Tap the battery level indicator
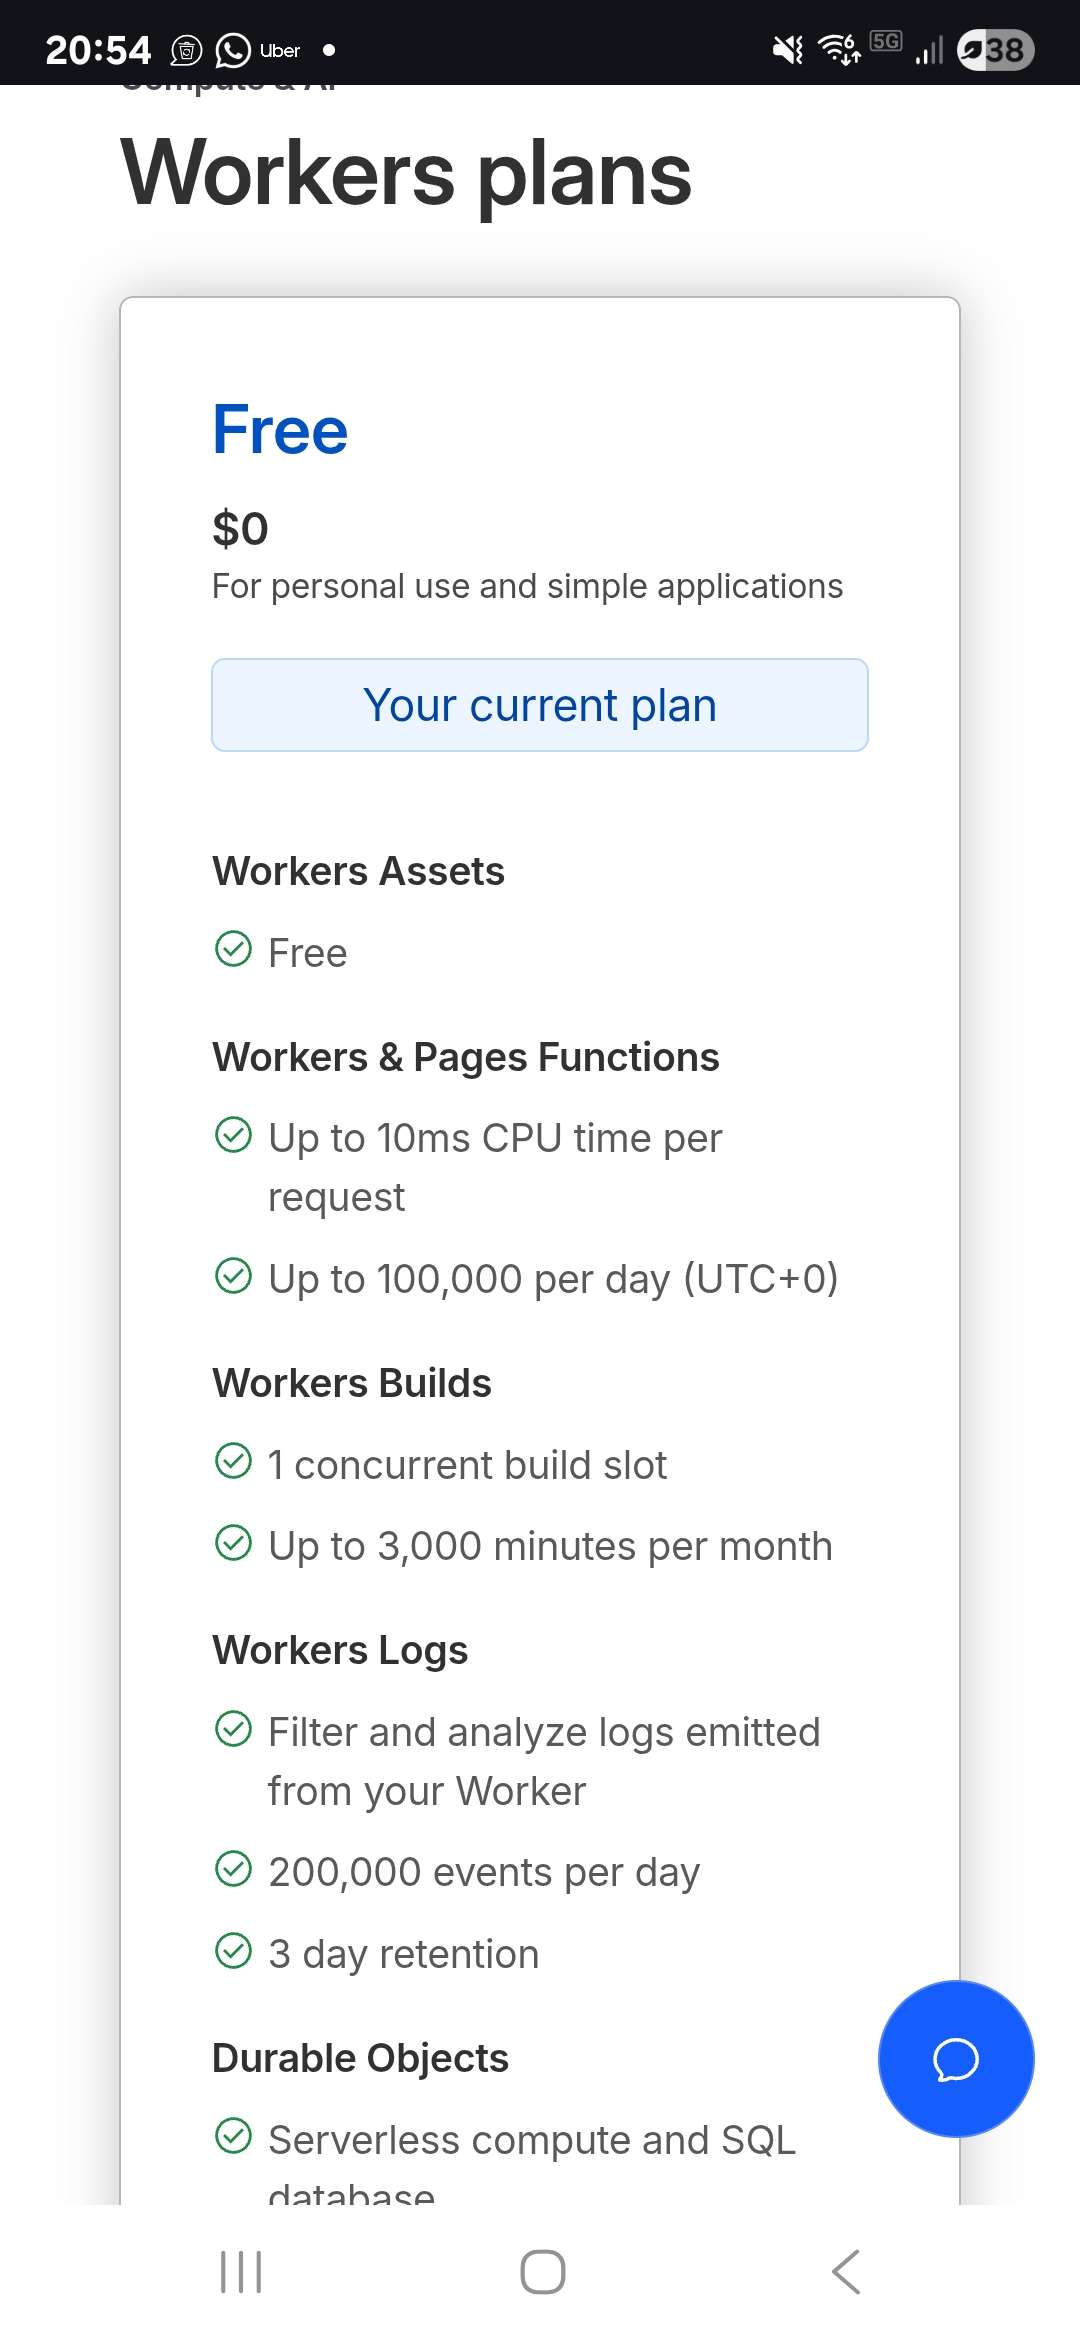This screenshot has width=1080, height=2340. [x=995, y=50]
